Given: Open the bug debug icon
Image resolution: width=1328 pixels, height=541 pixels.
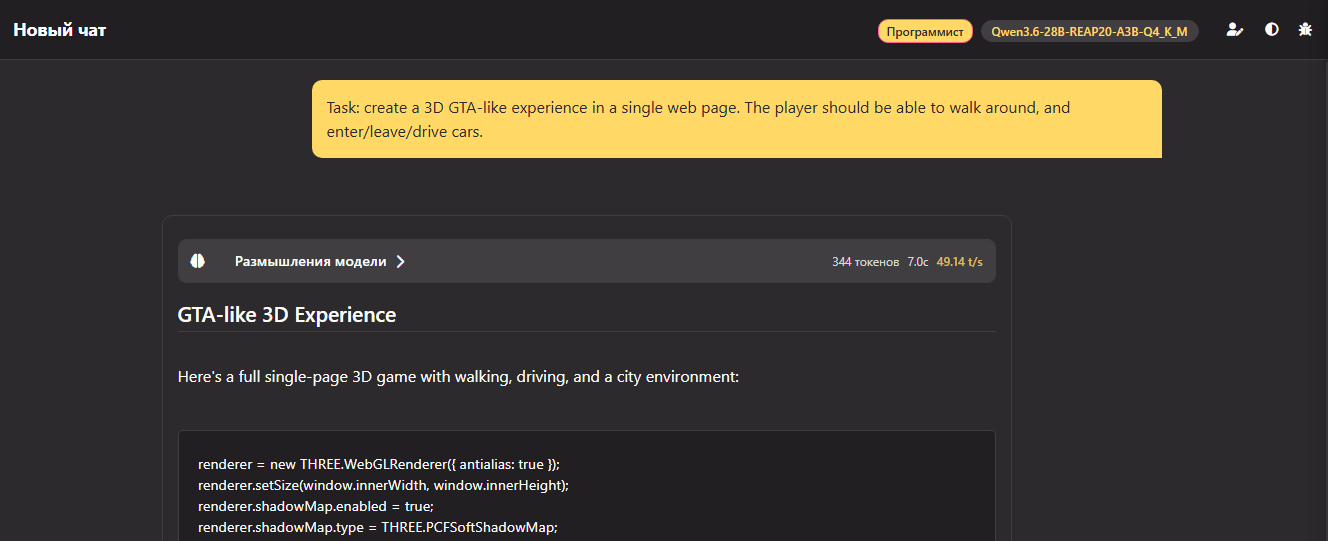Looking at the screenshot, I should (1305, 30).
